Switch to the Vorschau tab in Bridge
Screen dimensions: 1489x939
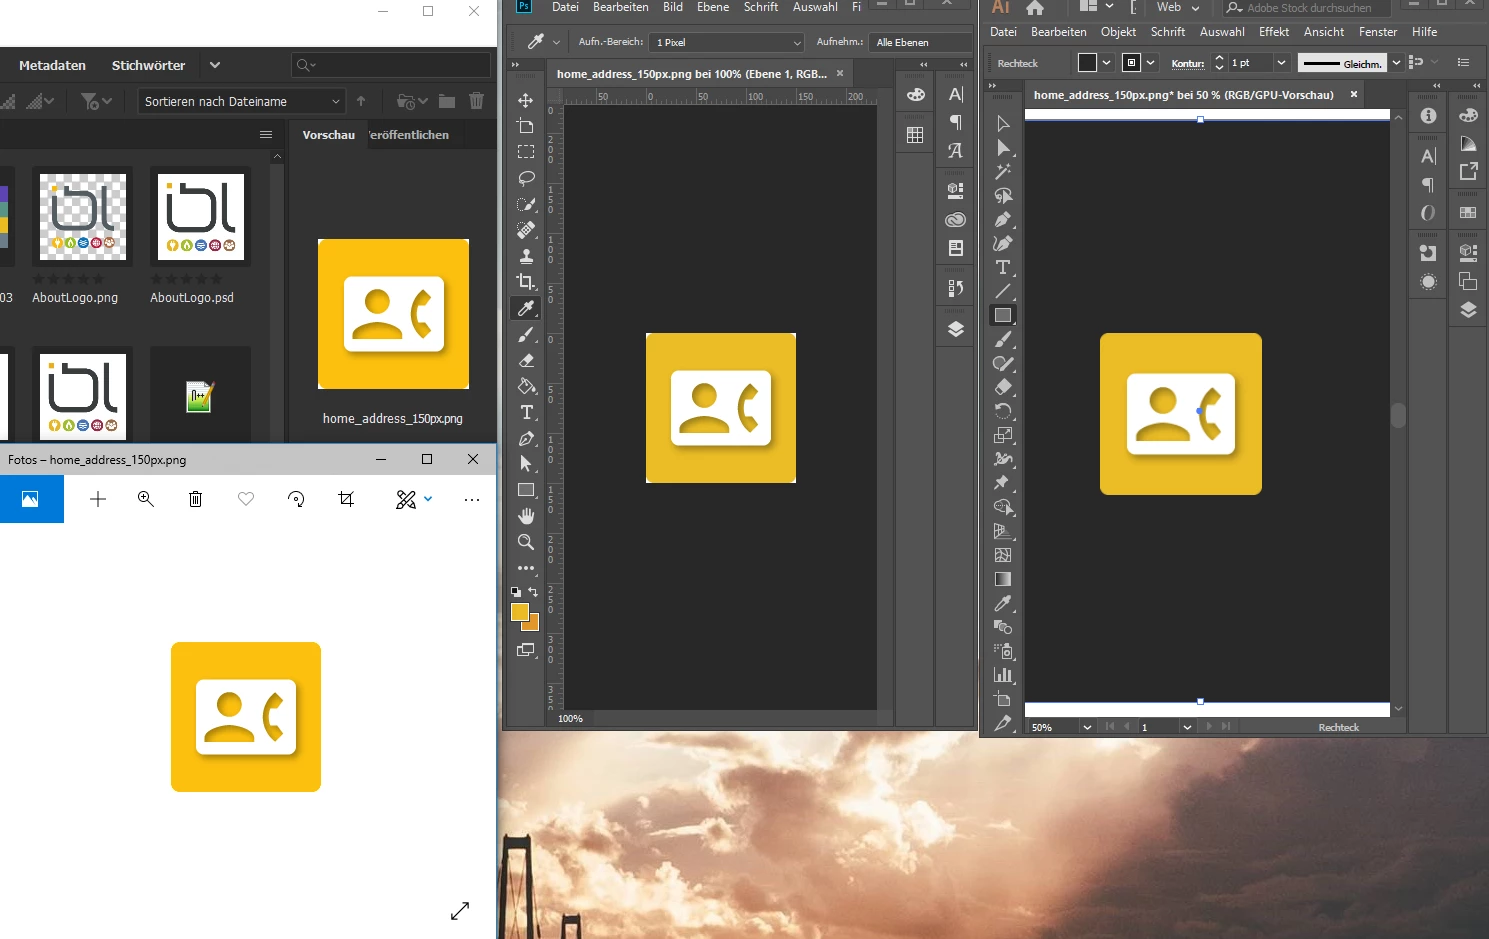(329, 135)
